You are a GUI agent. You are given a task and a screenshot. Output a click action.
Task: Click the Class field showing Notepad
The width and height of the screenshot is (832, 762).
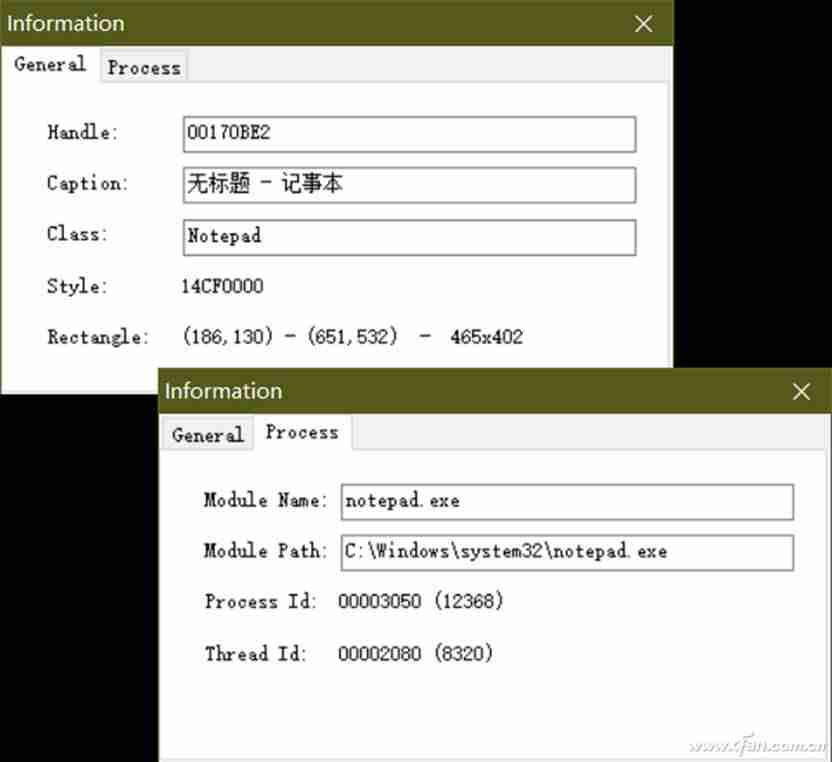pos(409,237)
